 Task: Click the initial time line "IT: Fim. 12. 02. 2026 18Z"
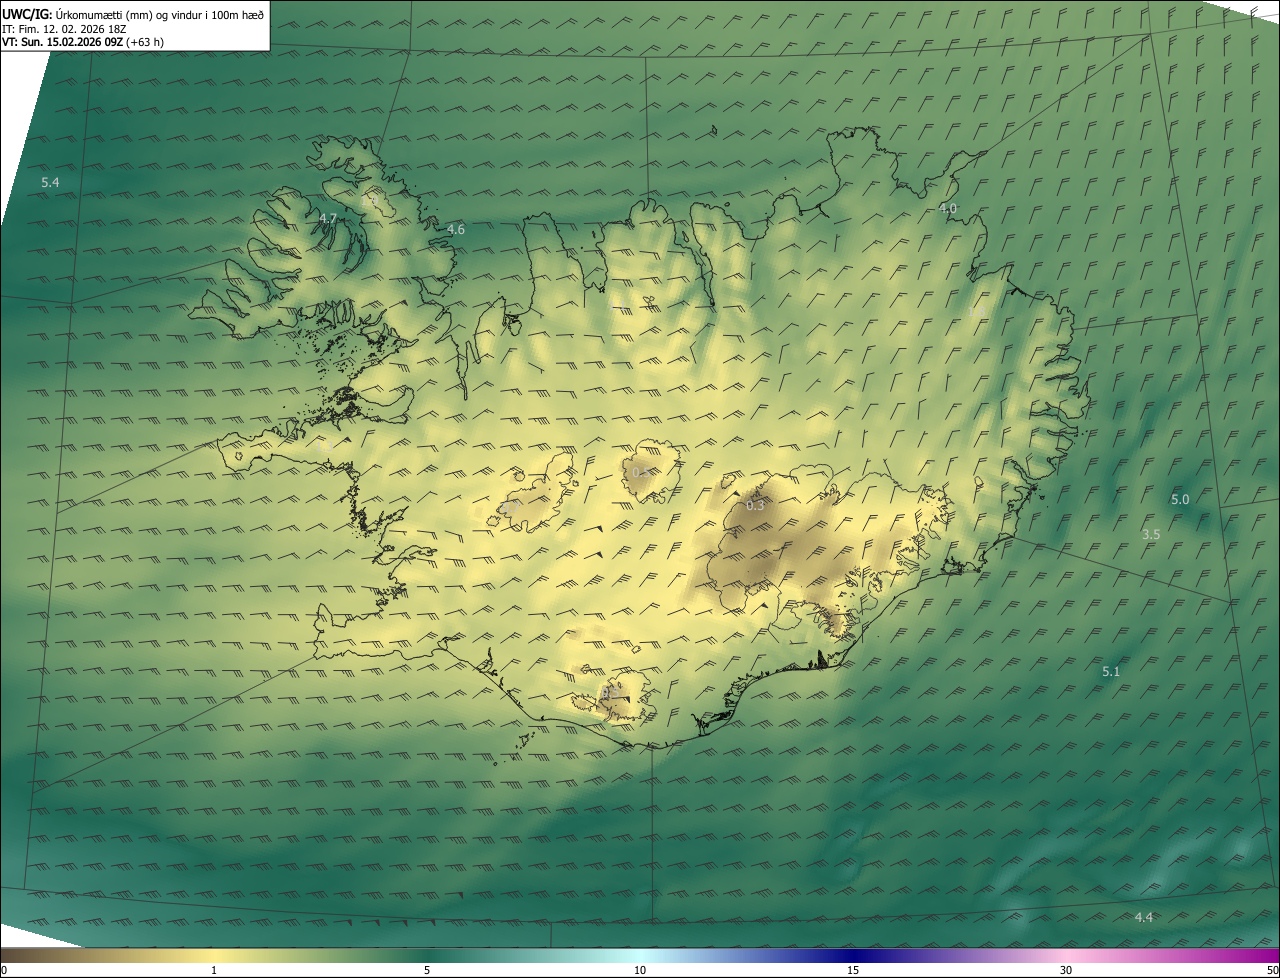click(x=64, y=28)
